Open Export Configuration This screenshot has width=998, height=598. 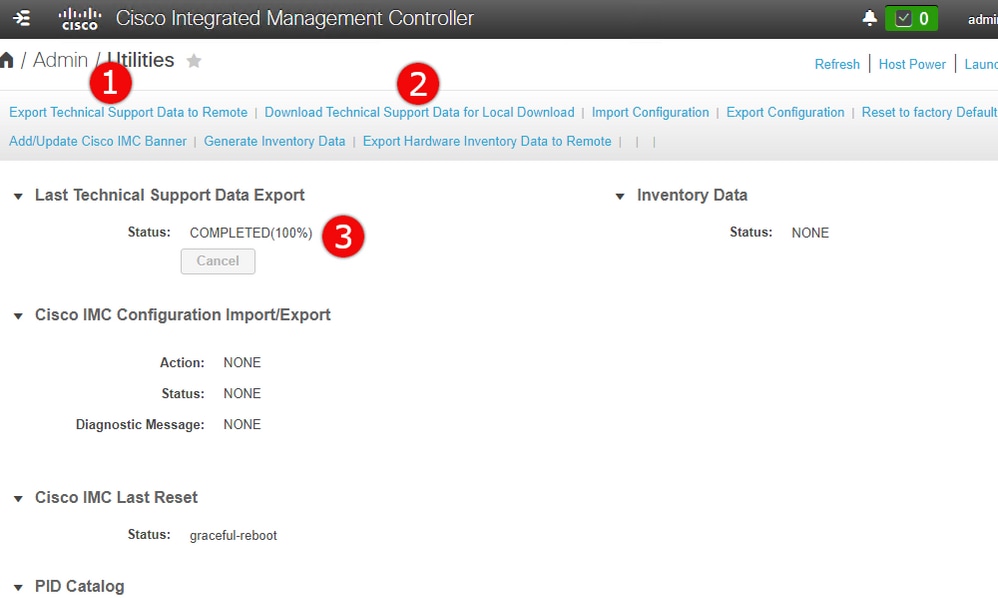[785, 112]
